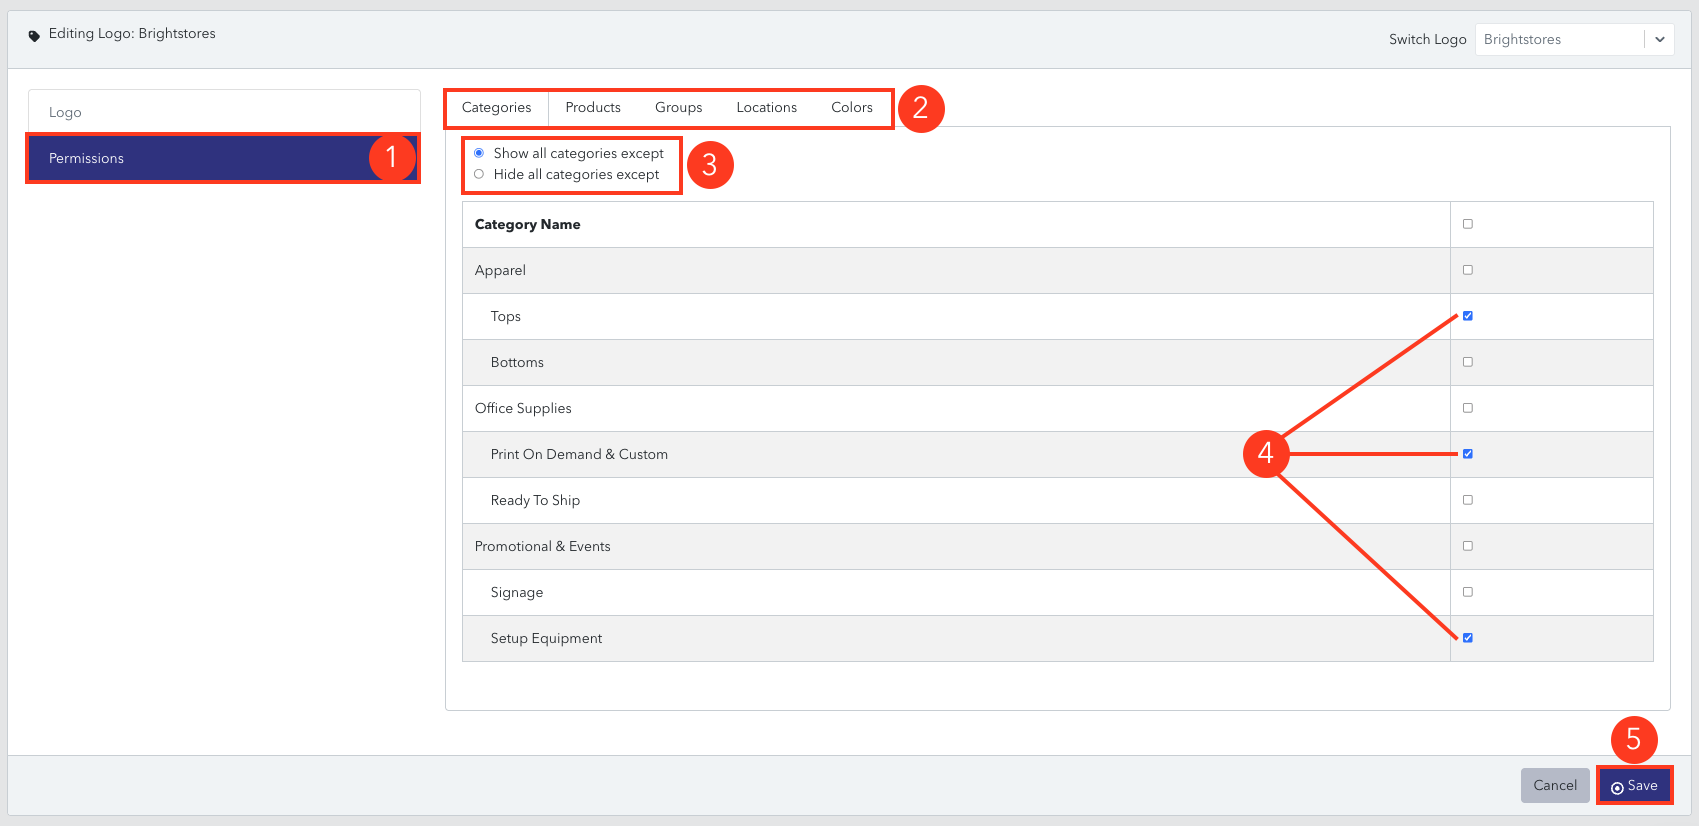Screen dimensions: 1699x826
Task: Click the Bottoms row label
Action: [517, 362]
